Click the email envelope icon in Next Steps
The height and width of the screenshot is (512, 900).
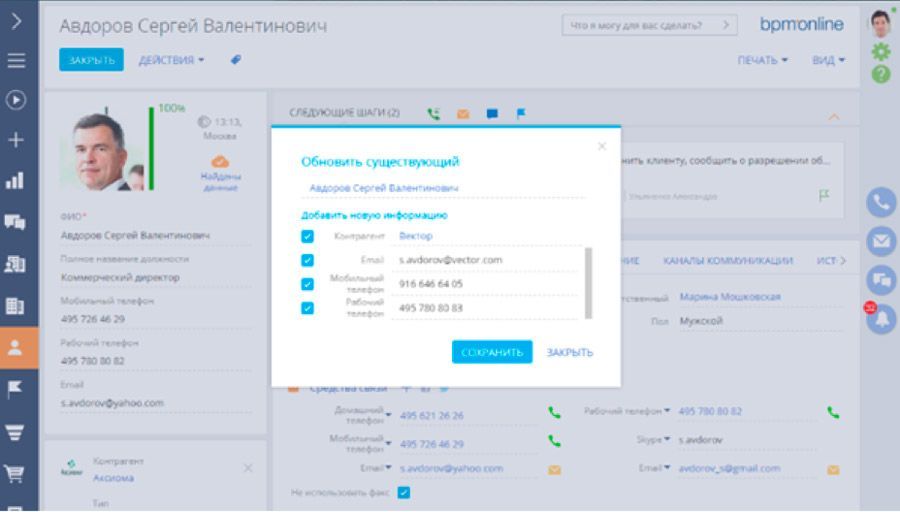click(462, 114)
